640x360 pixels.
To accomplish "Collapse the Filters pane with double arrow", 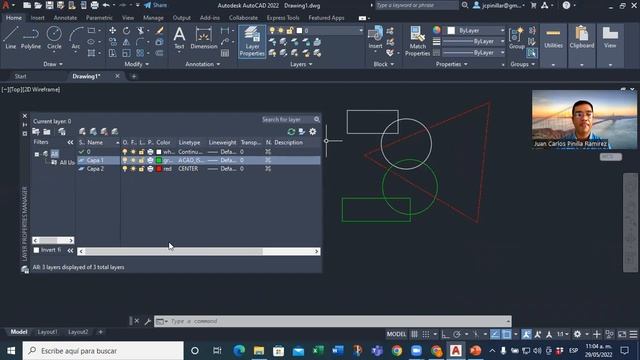I will click(70, 142).
